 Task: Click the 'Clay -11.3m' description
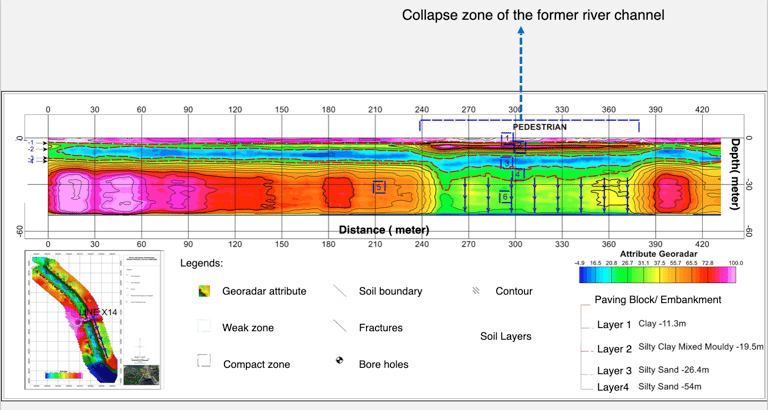click(662, 324)
